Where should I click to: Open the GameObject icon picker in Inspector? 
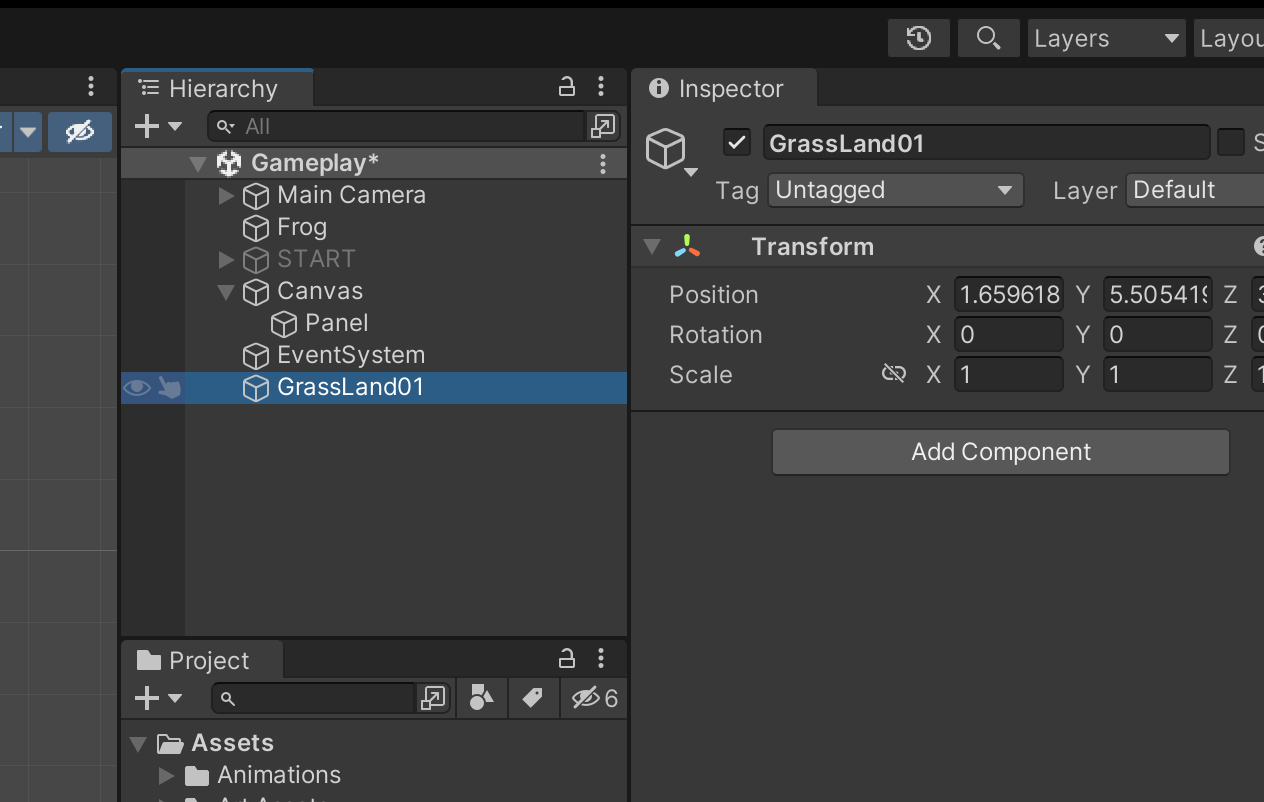point(669,152)
